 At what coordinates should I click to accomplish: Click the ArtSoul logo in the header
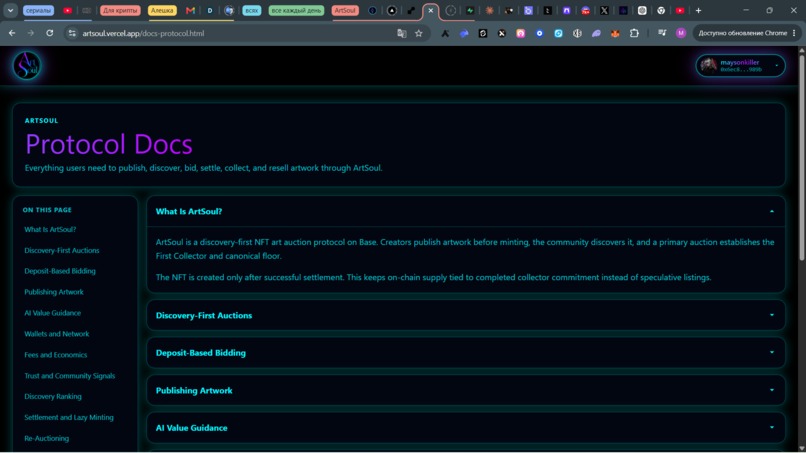coord(27,65)
